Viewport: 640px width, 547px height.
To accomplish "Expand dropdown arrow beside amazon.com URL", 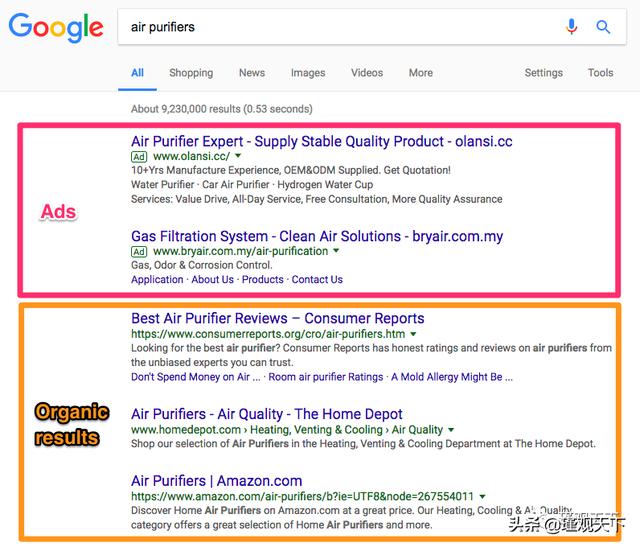I will 482,496.
